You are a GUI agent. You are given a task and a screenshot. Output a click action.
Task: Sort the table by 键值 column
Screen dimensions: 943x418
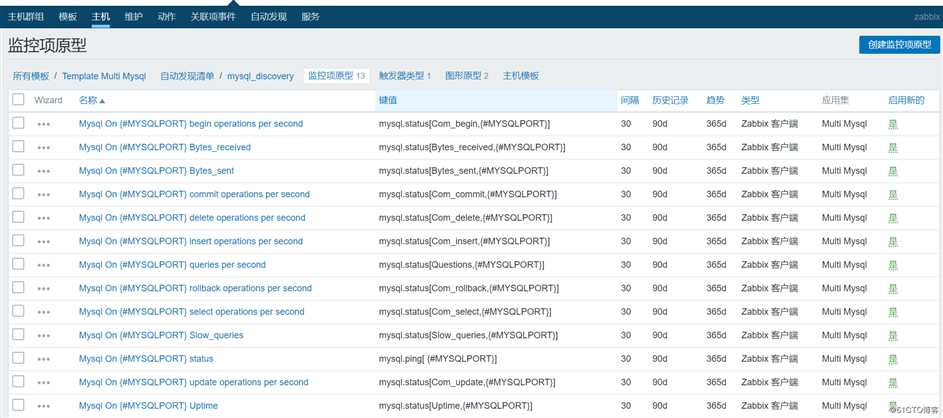[x=387, y=100]
